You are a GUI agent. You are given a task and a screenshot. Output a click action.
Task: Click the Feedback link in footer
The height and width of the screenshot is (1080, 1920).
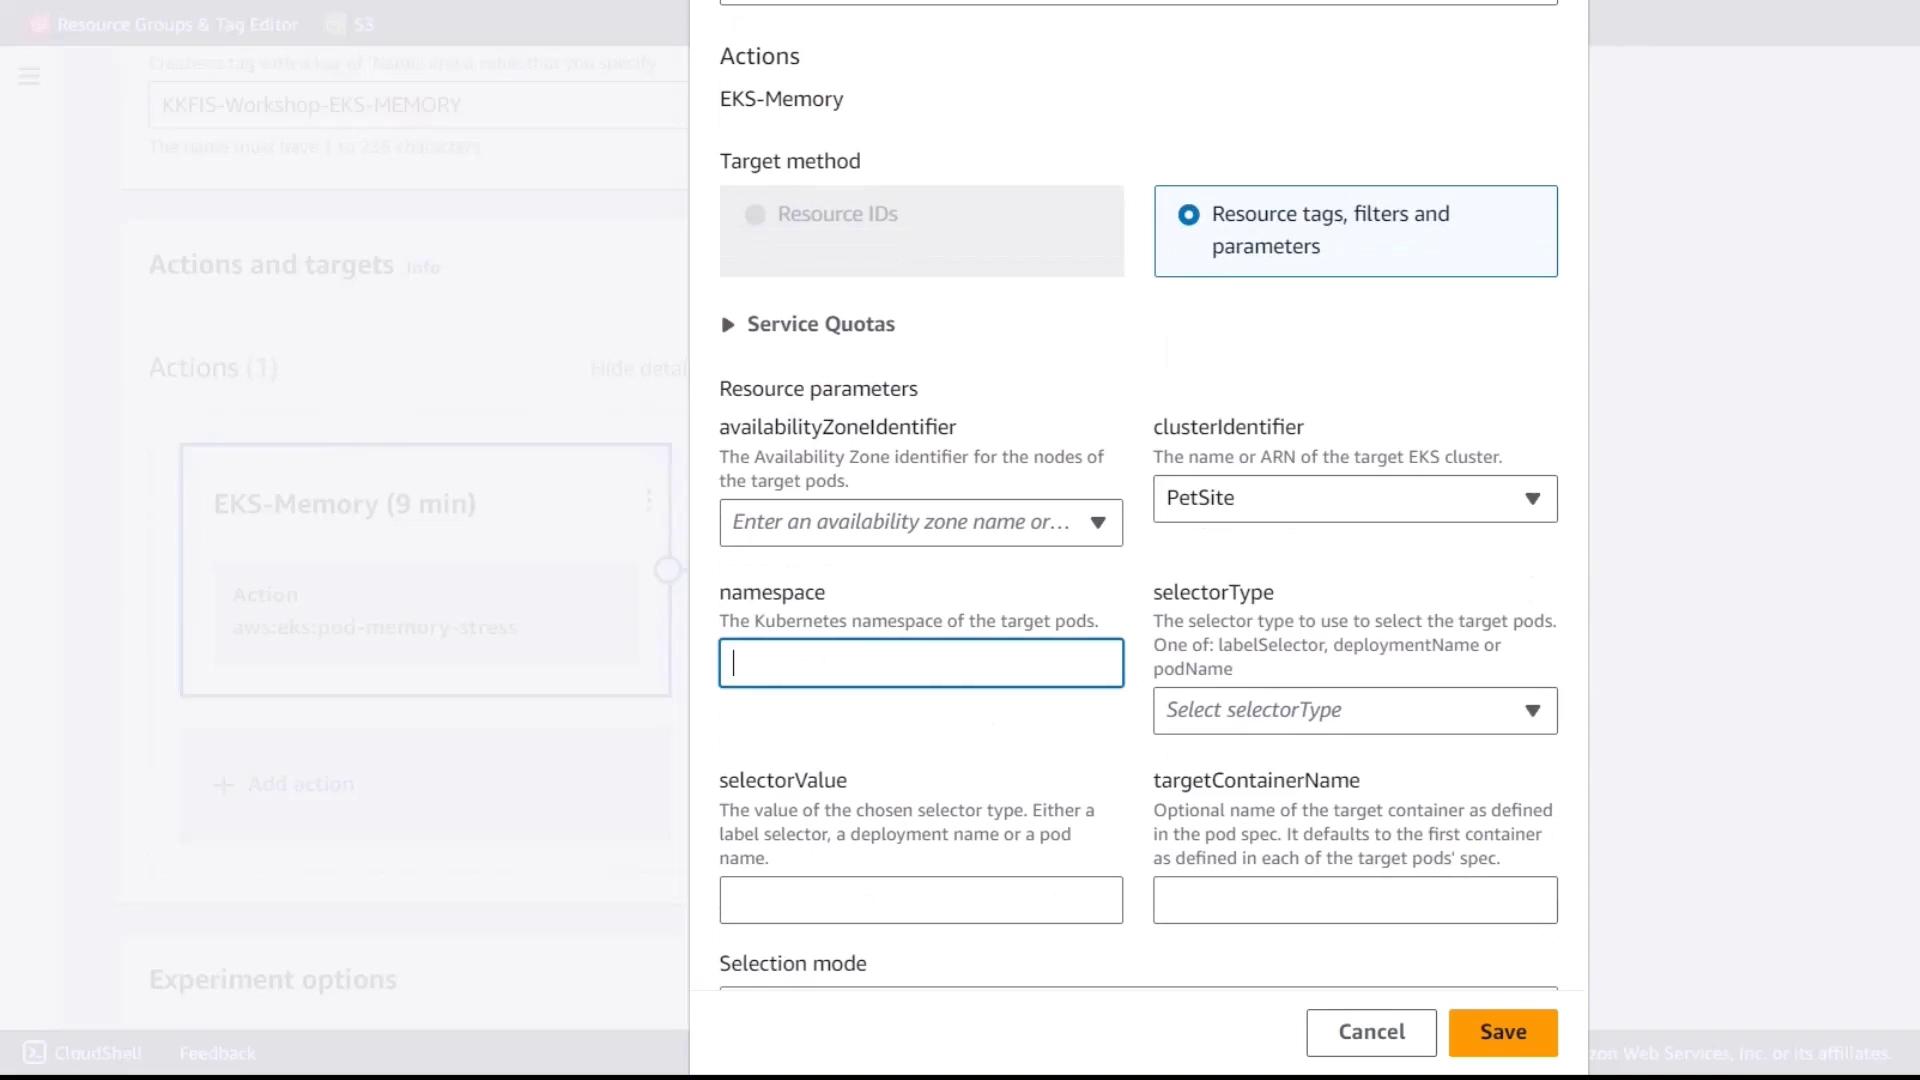217,1053
